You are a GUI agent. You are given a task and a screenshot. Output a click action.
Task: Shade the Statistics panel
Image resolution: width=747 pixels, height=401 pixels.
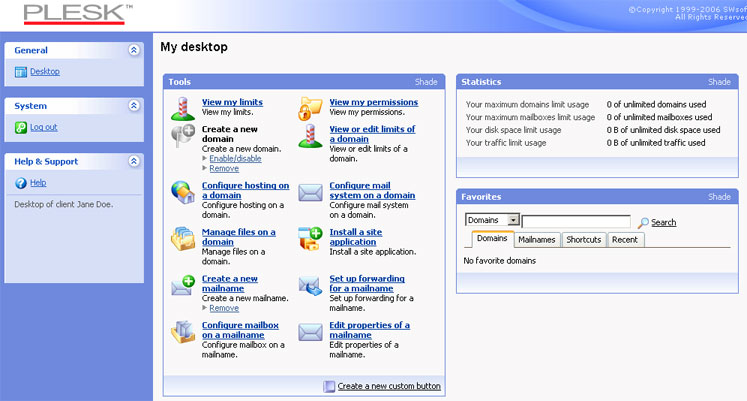[x=719, y=82]
